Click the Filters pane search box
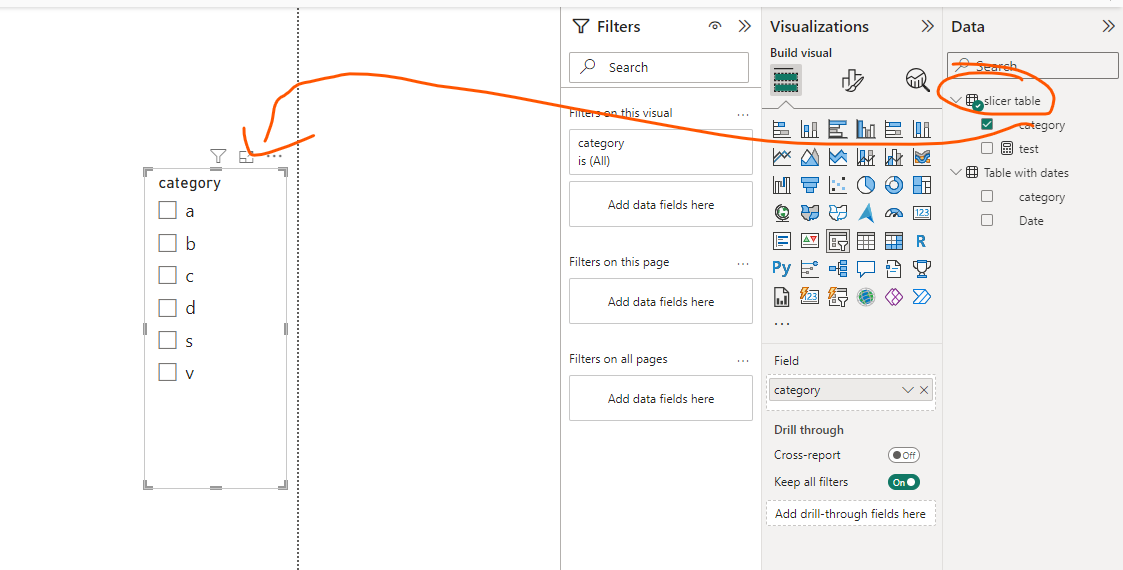1123x570 pixels. 659,67
